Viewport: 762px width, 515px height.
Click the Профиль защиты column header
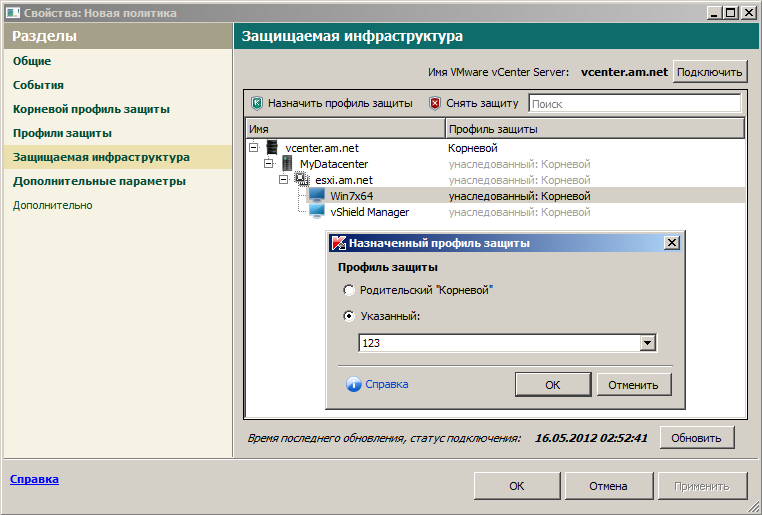pos(595,129)
